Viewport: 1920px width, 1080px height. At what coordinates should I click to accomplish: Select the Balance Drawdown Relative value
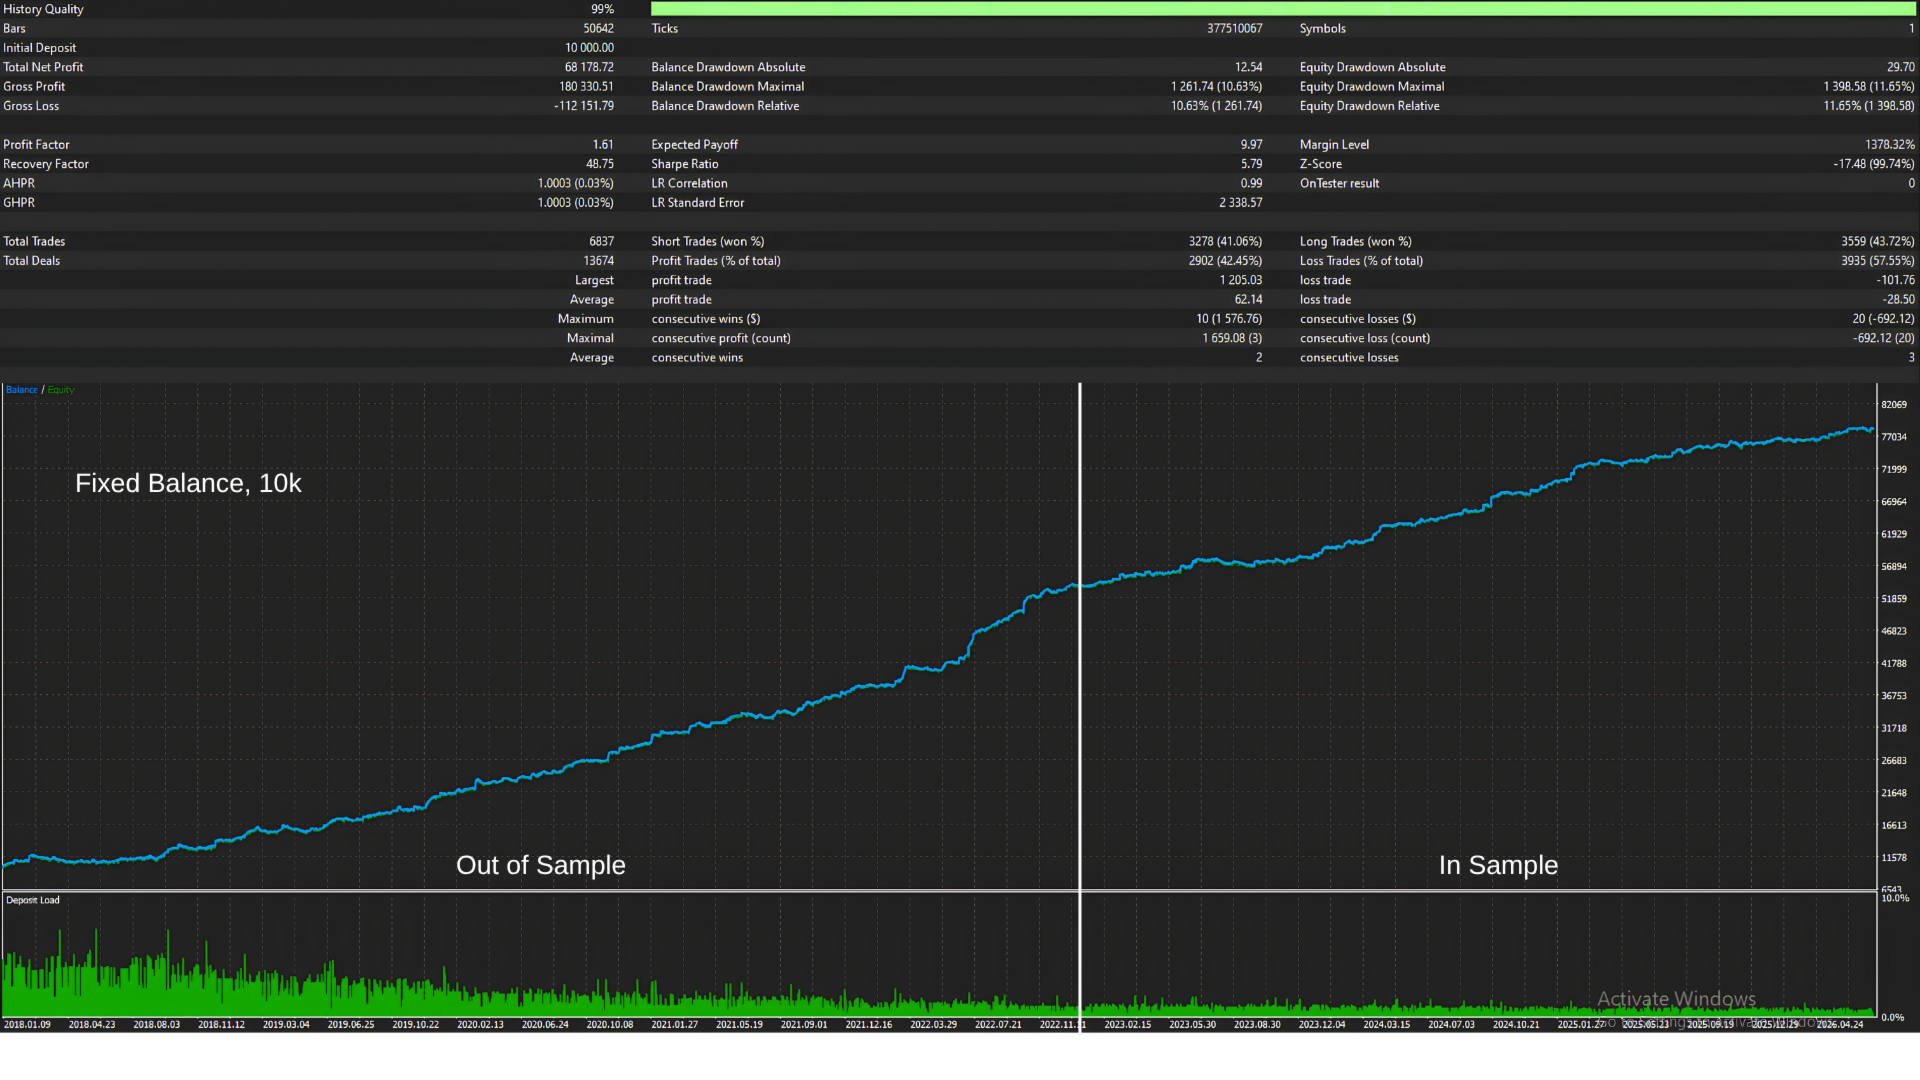click(1216, 106)
